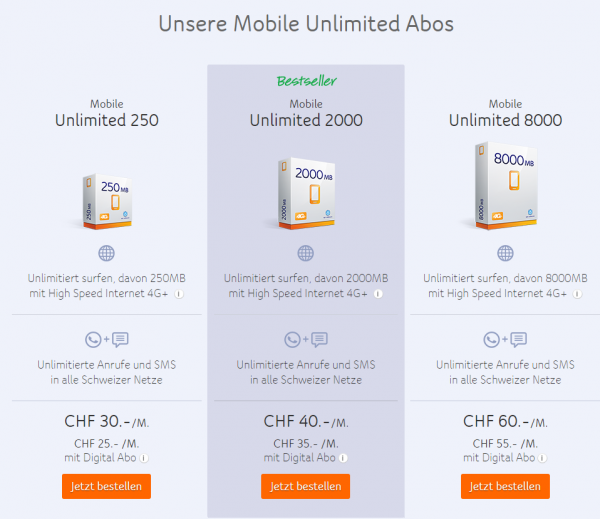Open info icon beside 2000MB High Speed Internet
The image size is (600, 519).
click(x=378, y=294)
